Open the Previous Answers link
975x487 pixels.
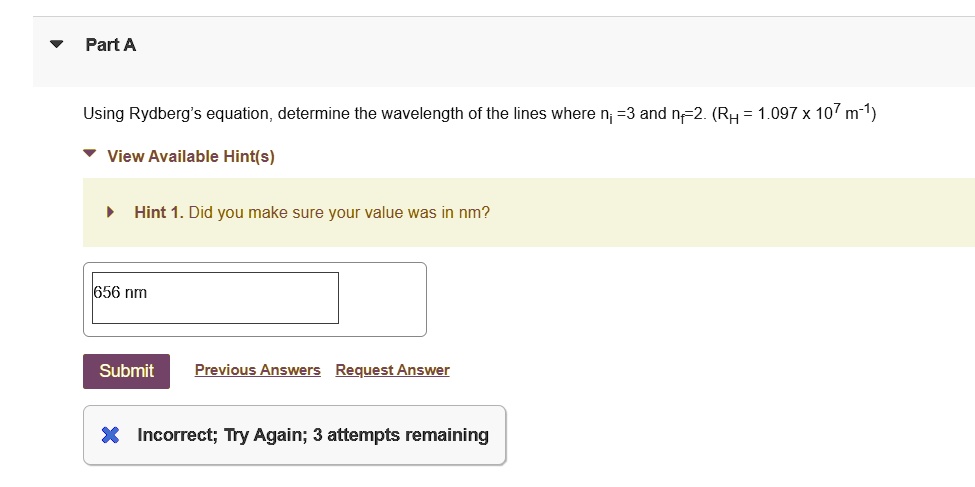[x=258, y=370]
